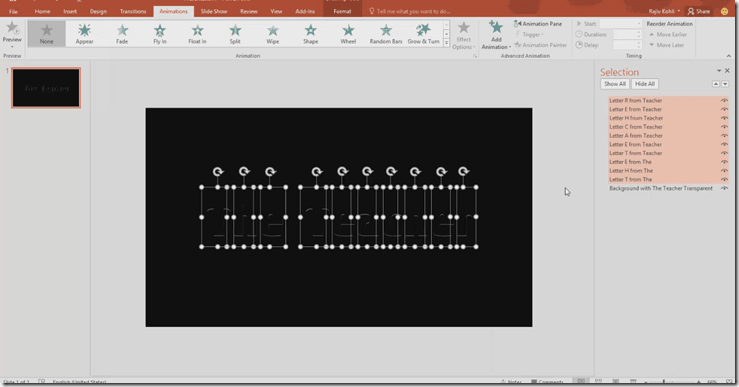739x387 pixels.
Task: Apply the Split animation effect
Action: click(x=235, y=33)
